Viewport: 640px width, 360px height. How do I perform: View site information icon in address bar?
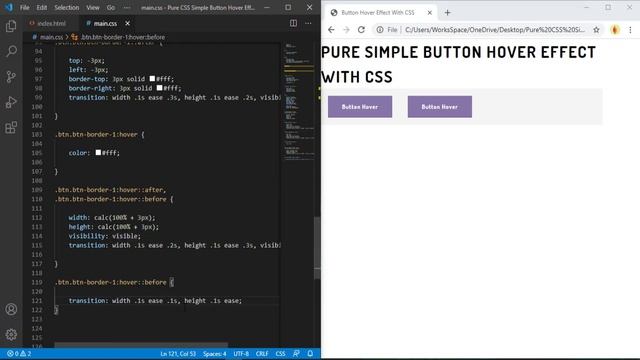[380, 30]
